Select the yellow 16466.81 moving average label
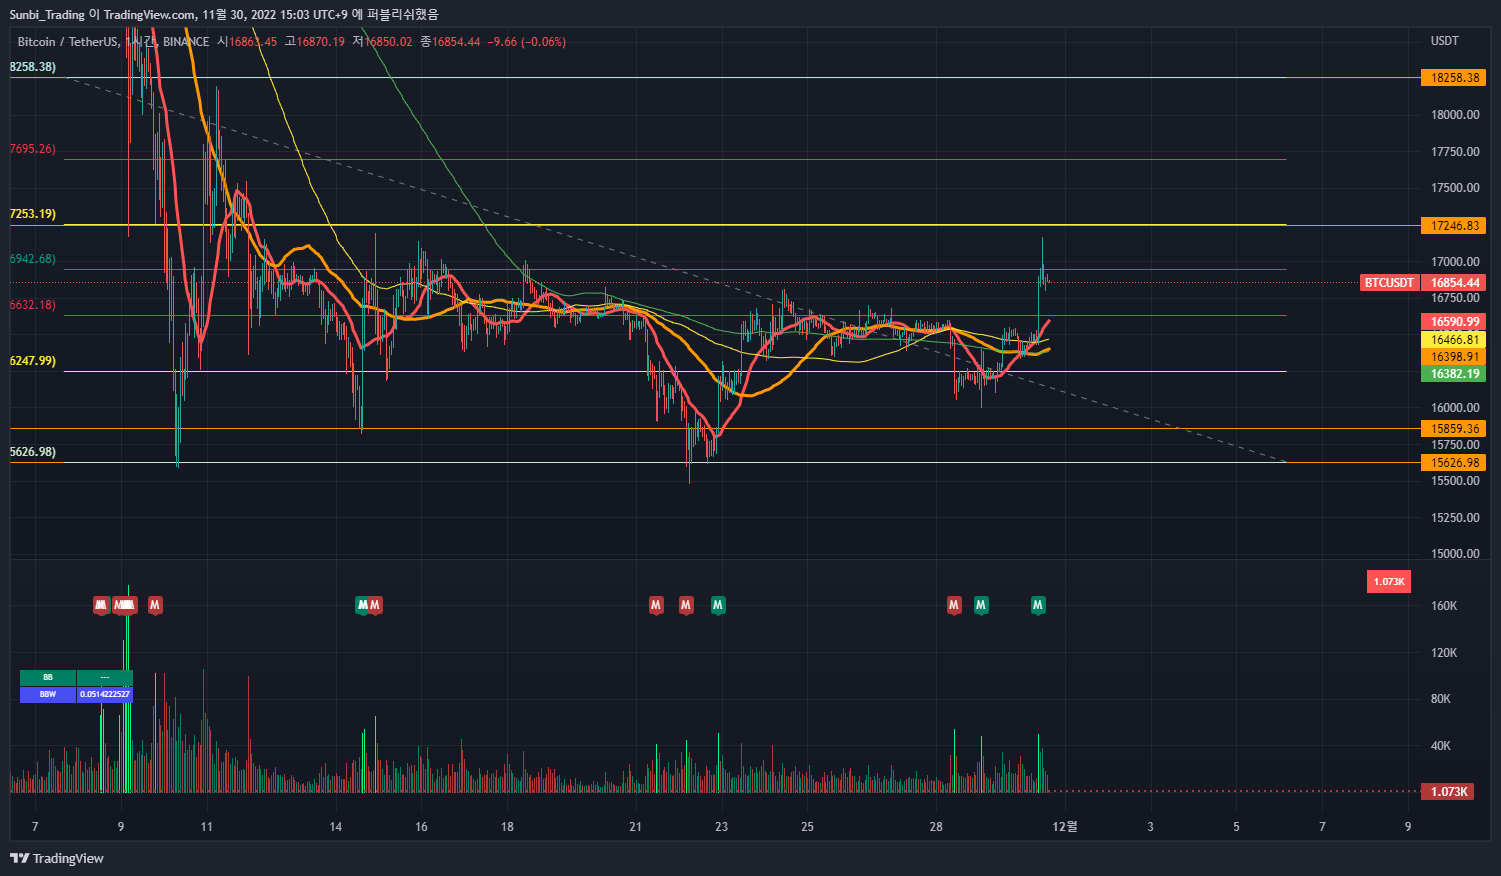 pos(1454,340)
